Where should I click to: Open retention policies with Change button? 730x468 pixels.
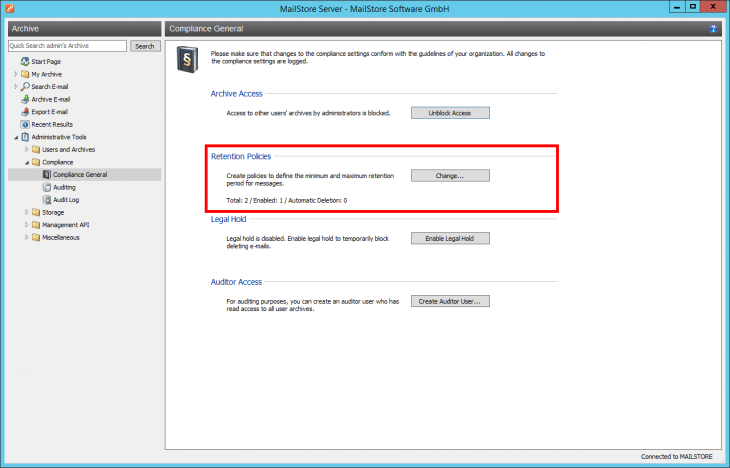click(450, 176)
